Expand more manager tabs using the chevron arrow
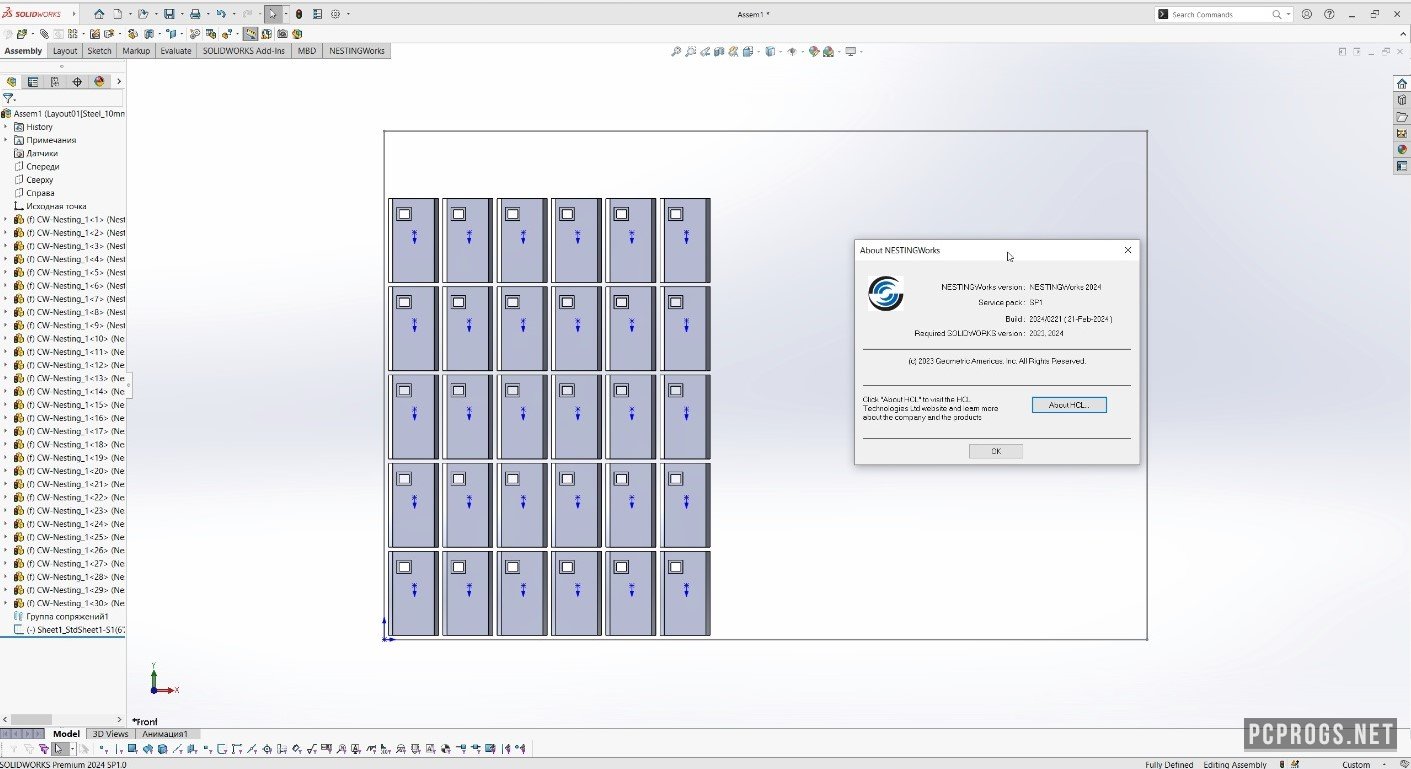The height and width of the screenshot is (769, 1411). tap(119, 82)
